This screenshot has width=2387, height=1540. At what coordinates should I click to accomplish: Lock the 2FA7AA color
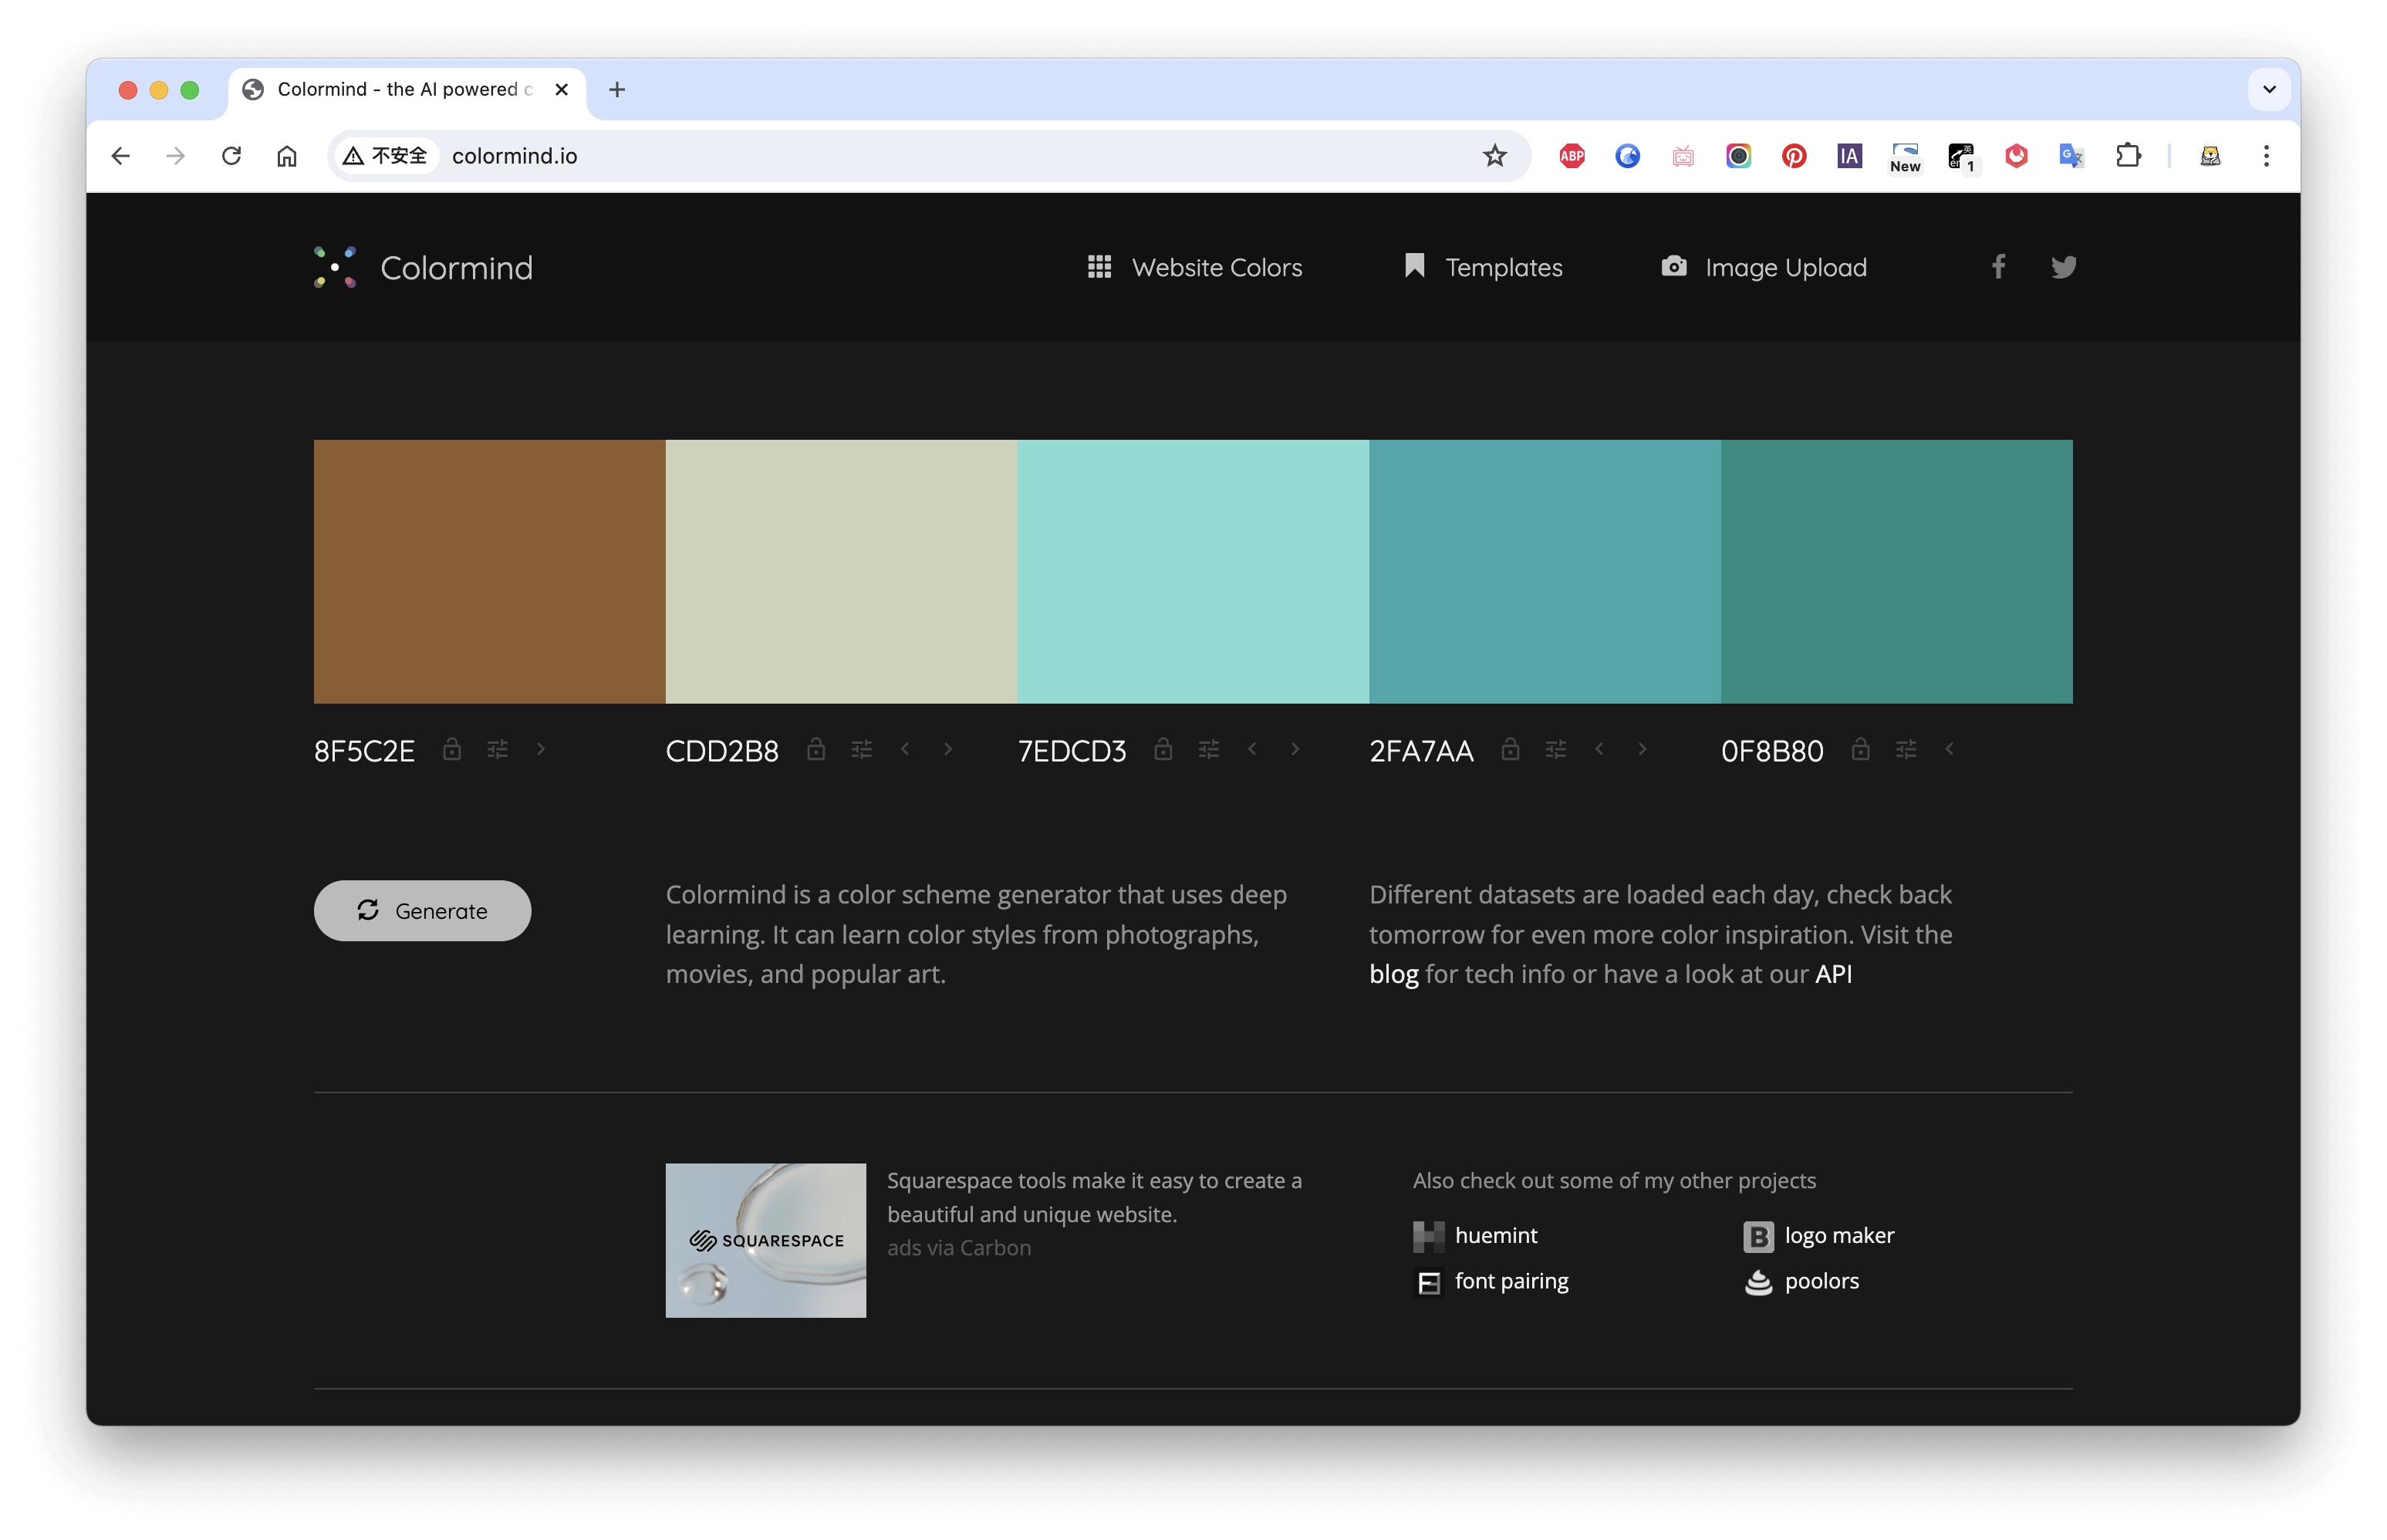(x=1510, y=749)
